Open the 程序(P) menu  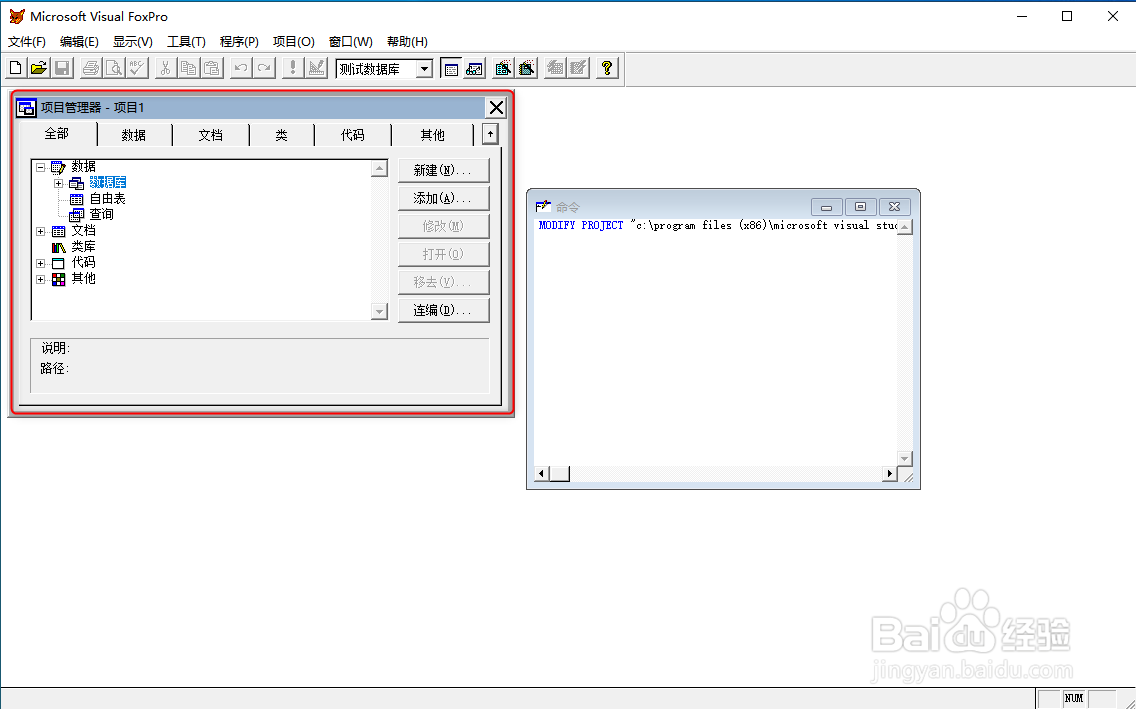click(x=239, y=42)
